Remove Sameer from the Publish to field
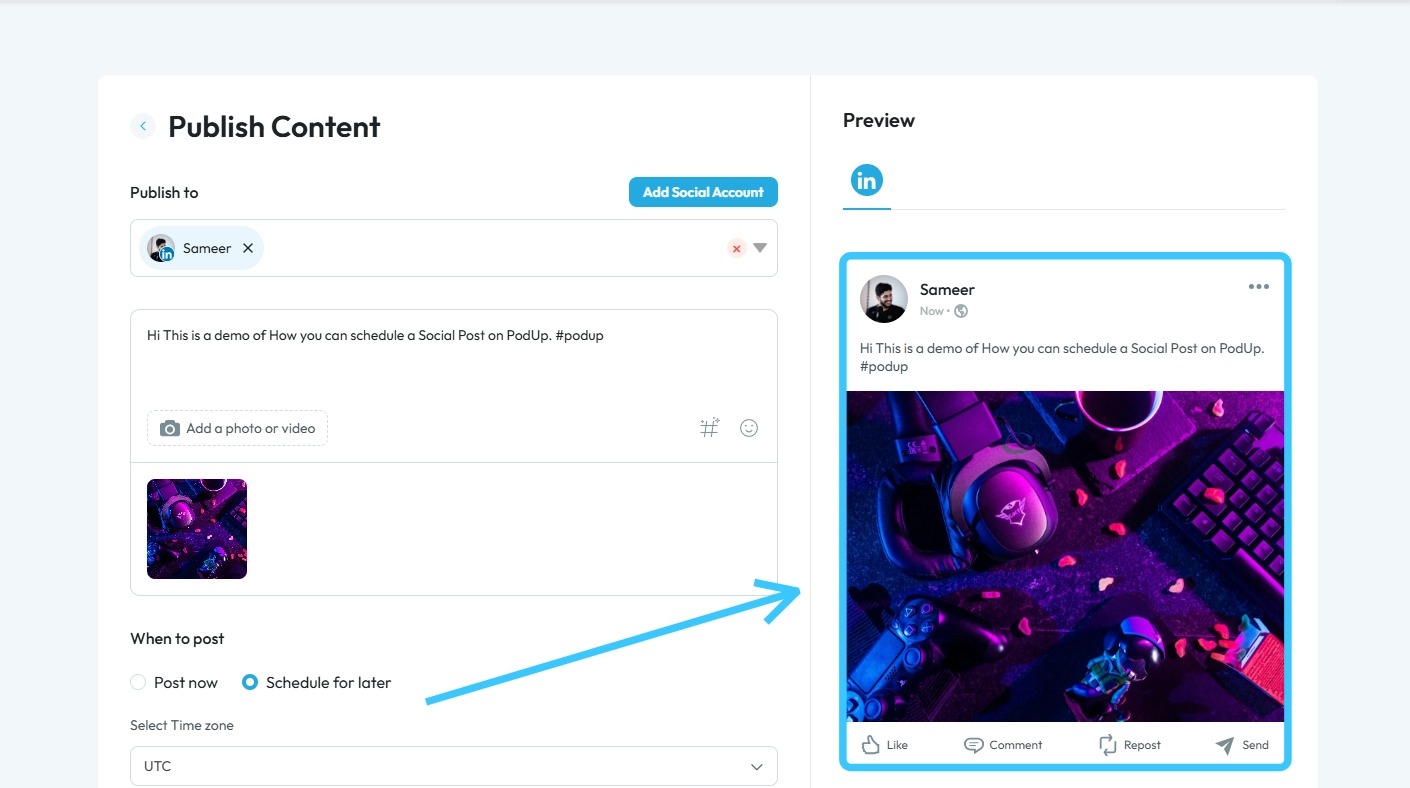This screenshot has width=1410, height=788. coord(248,248)
